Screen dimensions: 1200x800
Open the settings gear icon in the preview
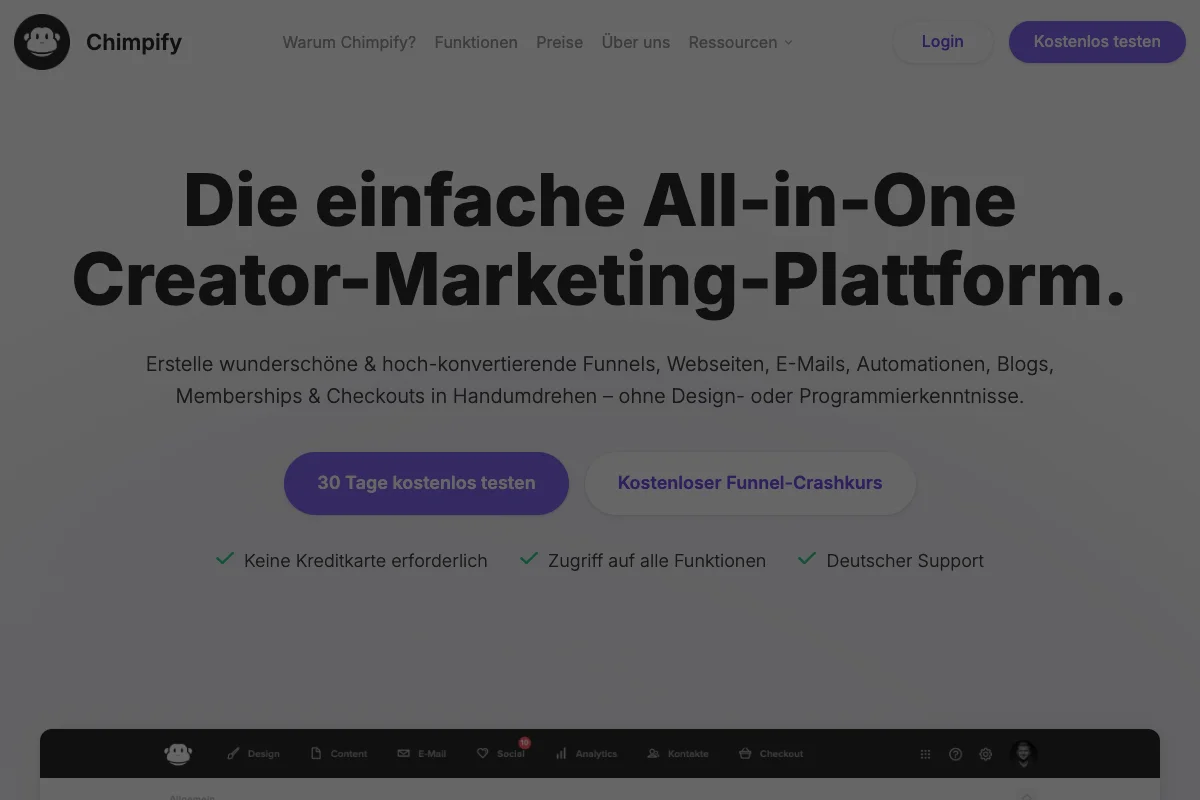(x=986, y=754)
